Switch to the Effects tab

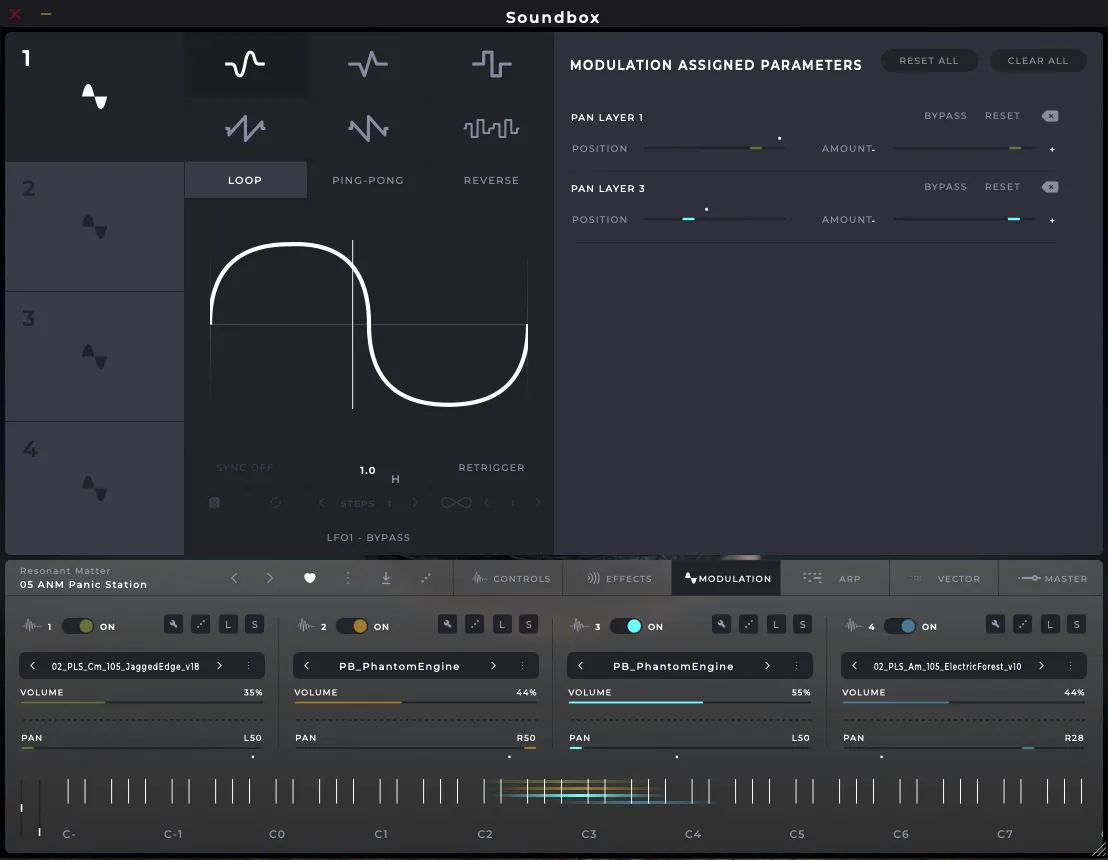tap(618, 578)
